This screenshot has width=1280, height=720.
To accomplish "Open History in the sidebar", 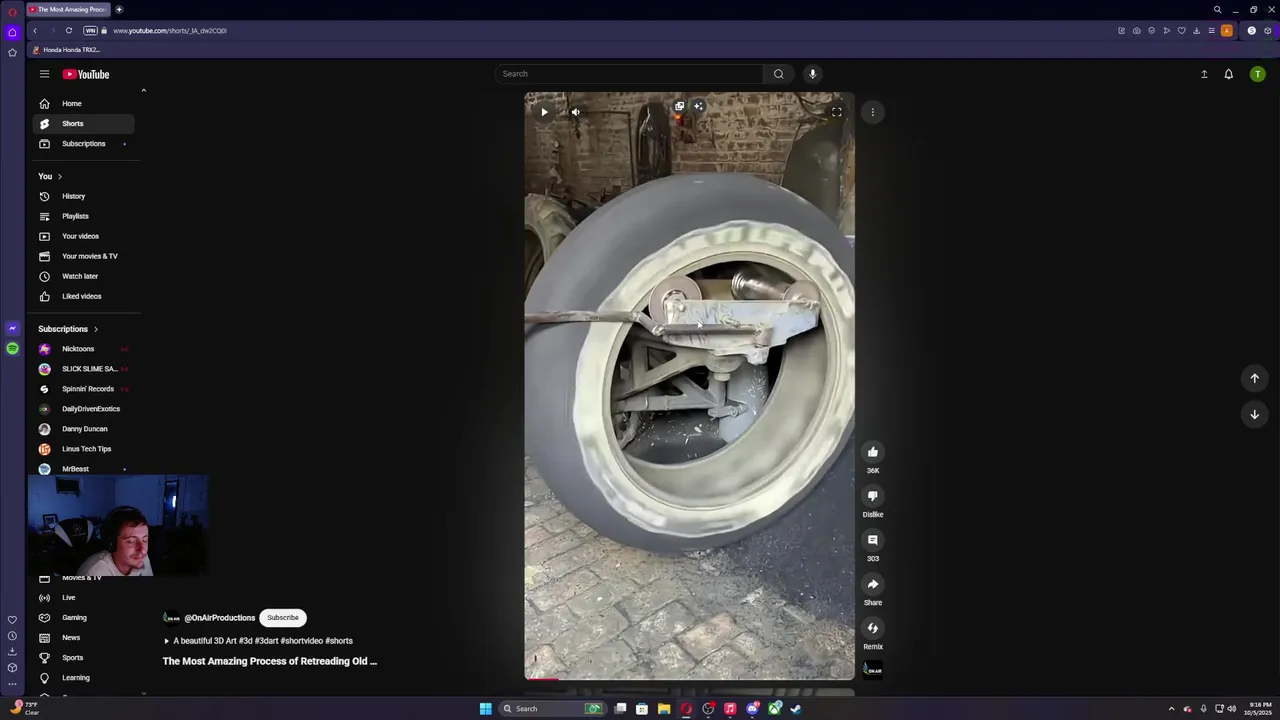I will (84, 196).
